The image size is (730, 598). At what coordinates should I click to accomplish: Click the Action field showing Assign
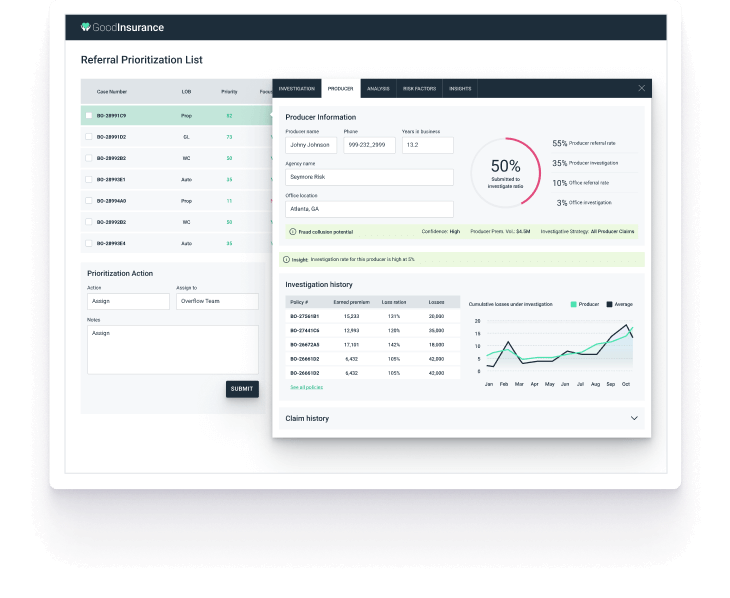coord(128,301)
